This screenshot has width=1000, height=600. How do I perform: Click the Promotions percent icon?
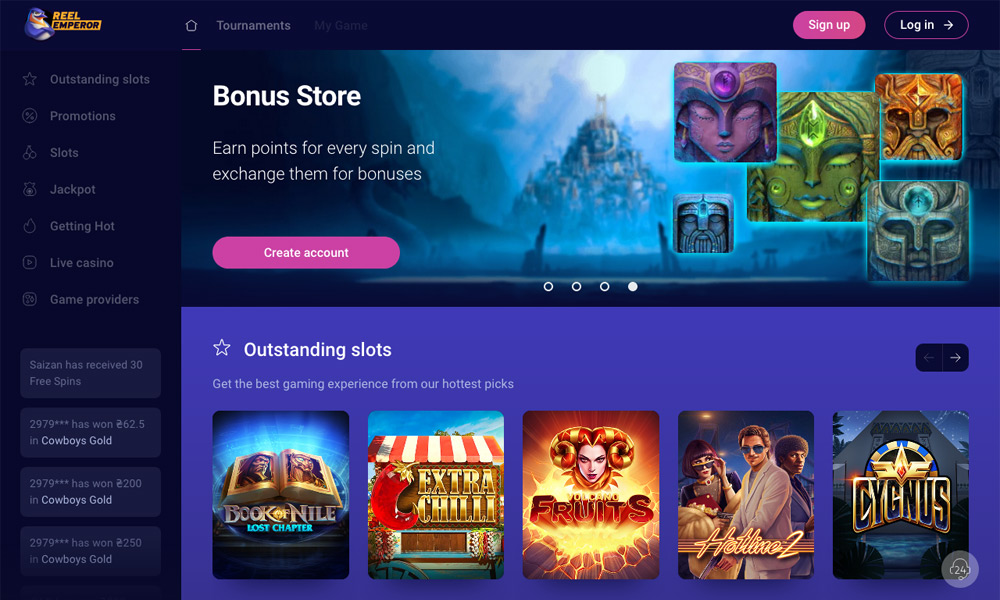tap(29, 116)
